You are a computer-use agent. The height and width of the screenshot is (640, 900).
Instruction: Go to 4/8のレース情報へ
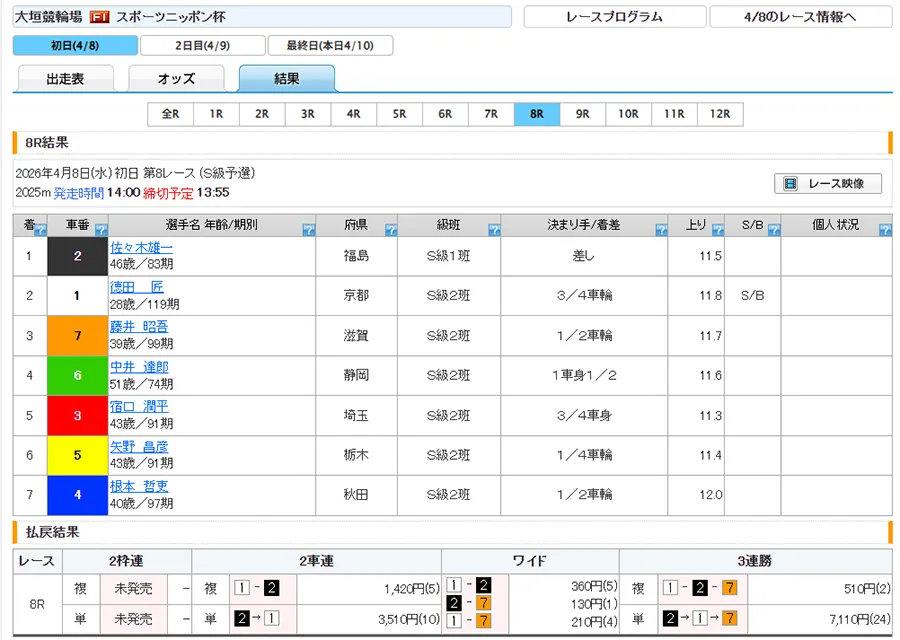800,17
